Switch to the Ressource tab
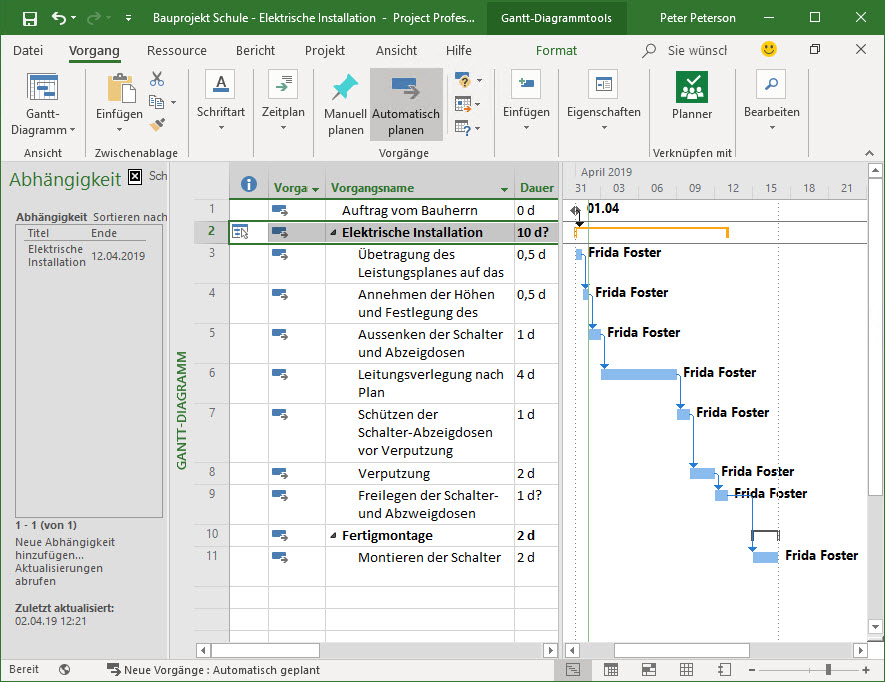The image size is (885, 682). click(x=177, y=51)
